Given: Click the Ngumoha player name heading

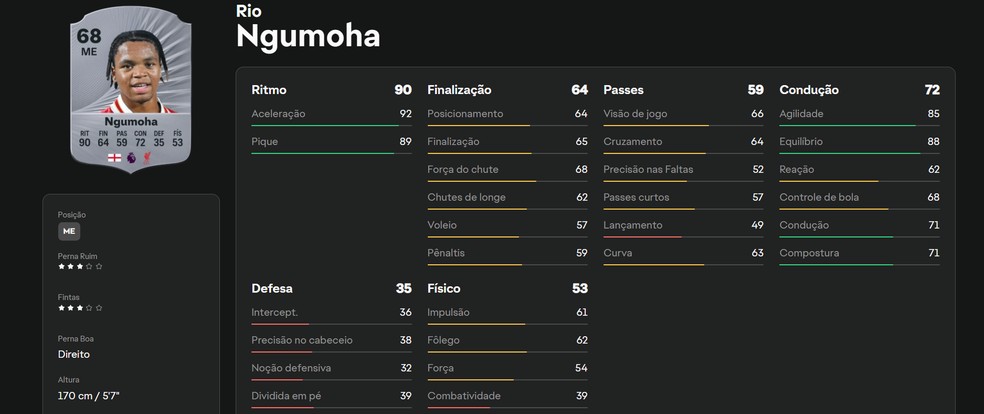Looking at the screenshot, I should [x=308, y=36].
